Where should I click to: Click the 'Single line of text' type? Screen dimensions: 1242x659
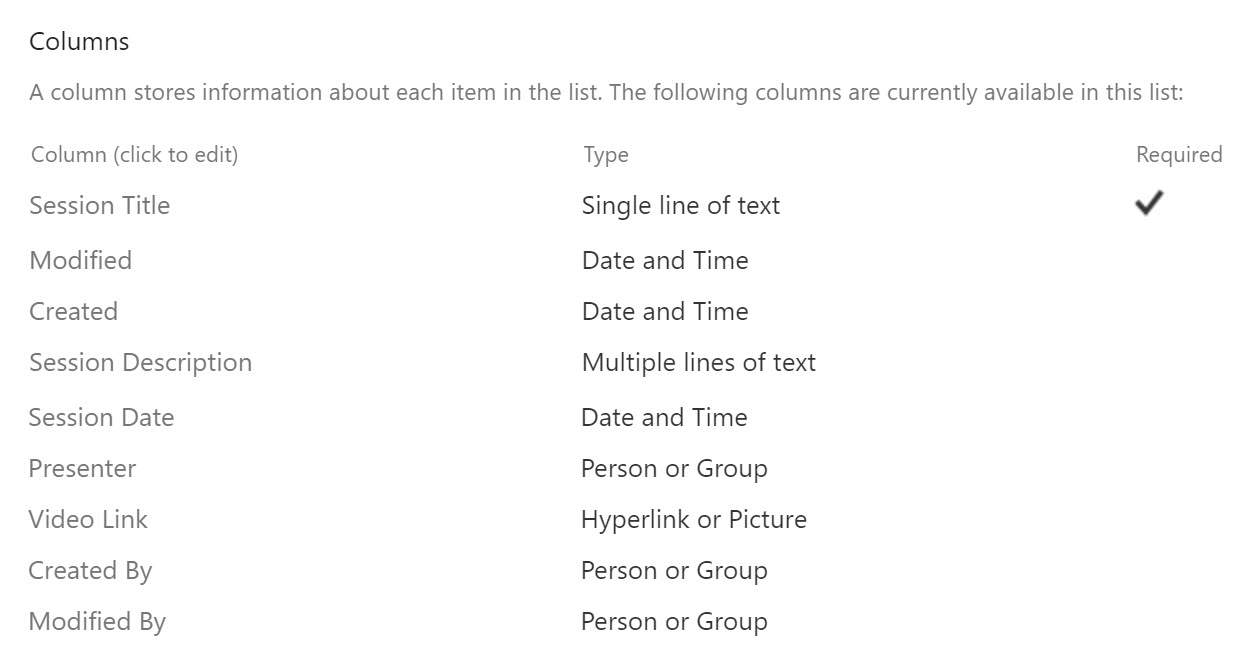(x=680, y=205)
